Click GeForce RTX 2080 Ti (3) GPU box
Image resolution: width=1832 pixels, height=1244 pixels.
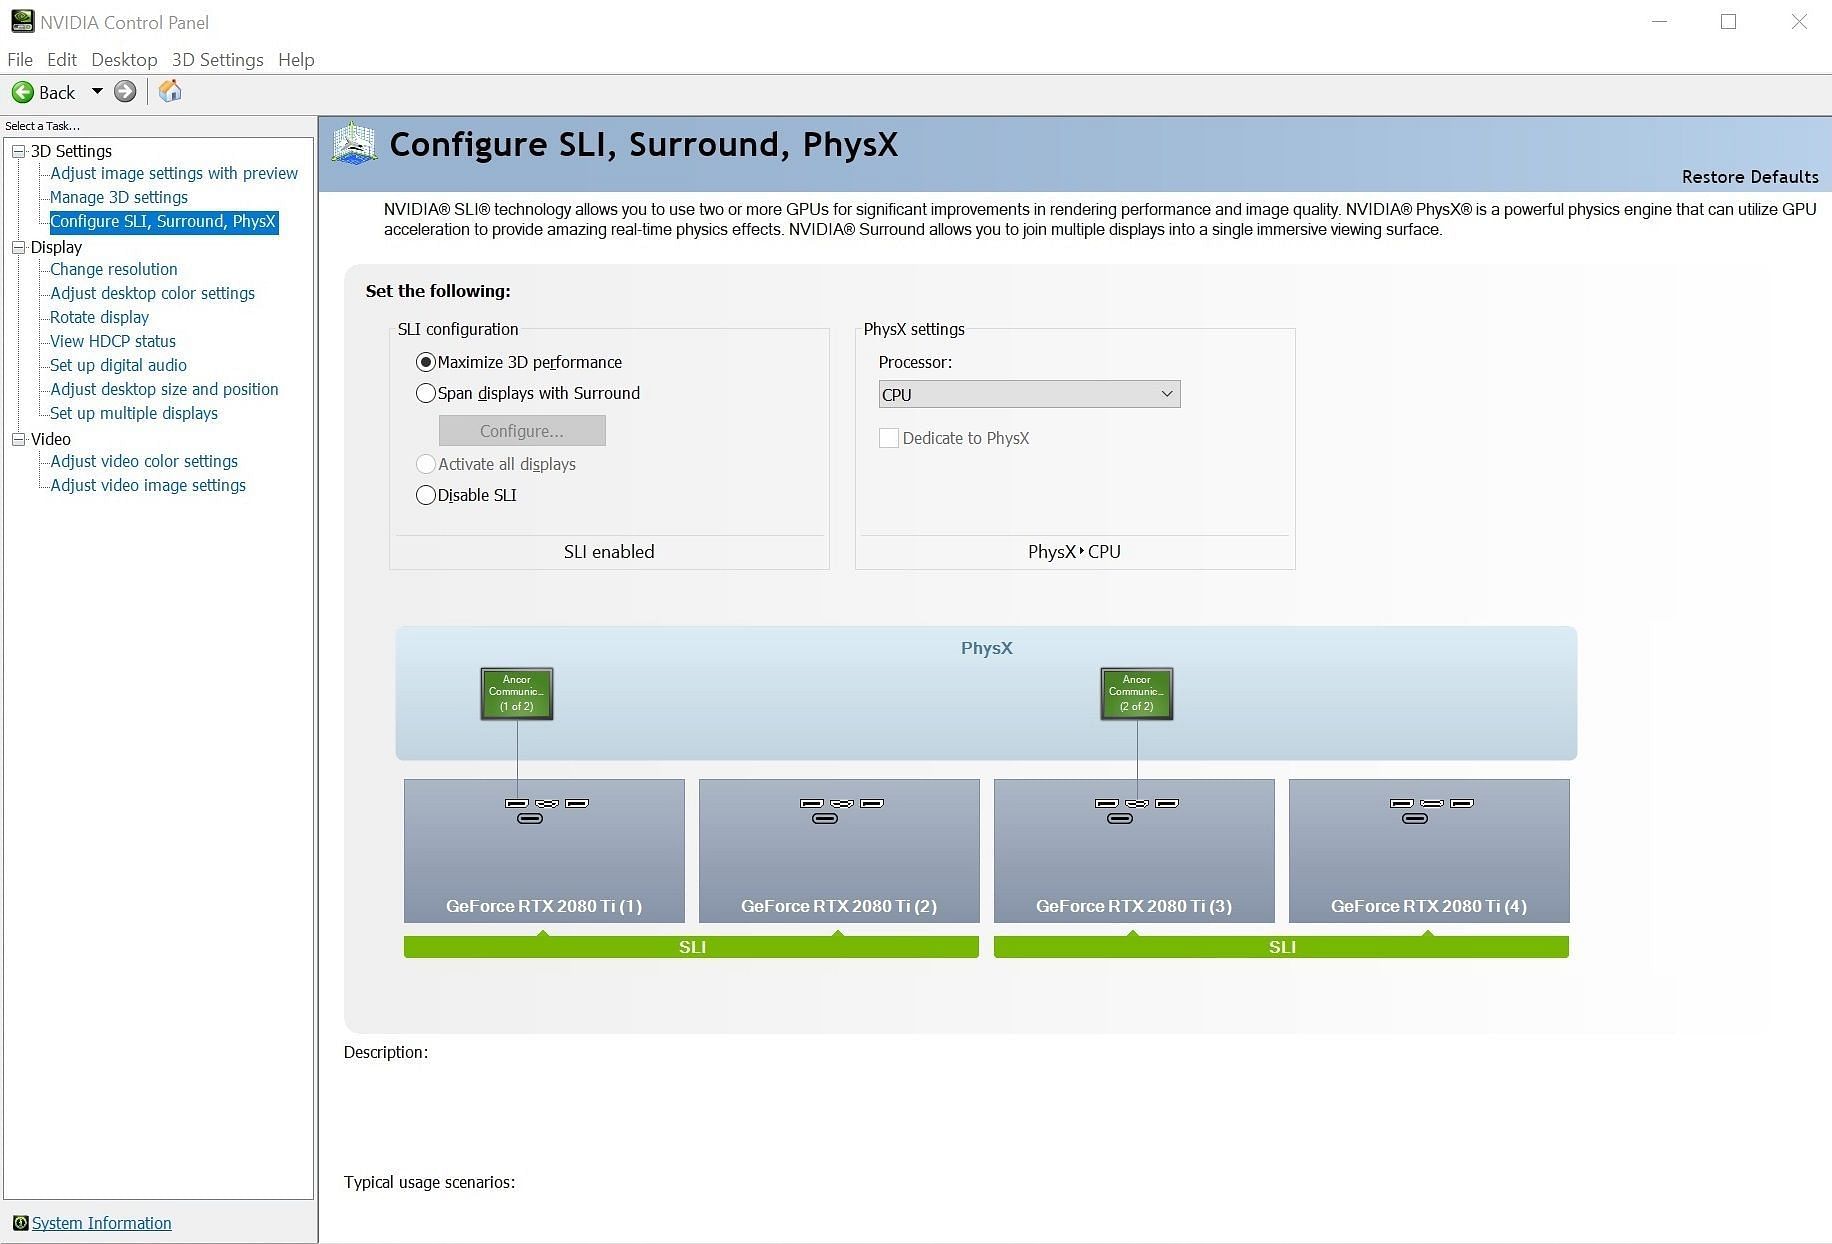coord(1134,851)
